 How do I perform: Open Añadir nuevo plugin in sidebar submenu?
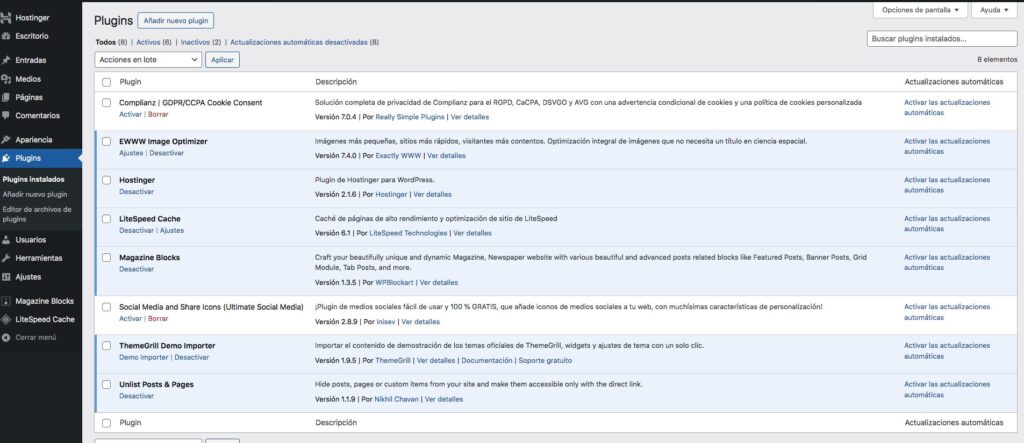click(x=35, y=195)
